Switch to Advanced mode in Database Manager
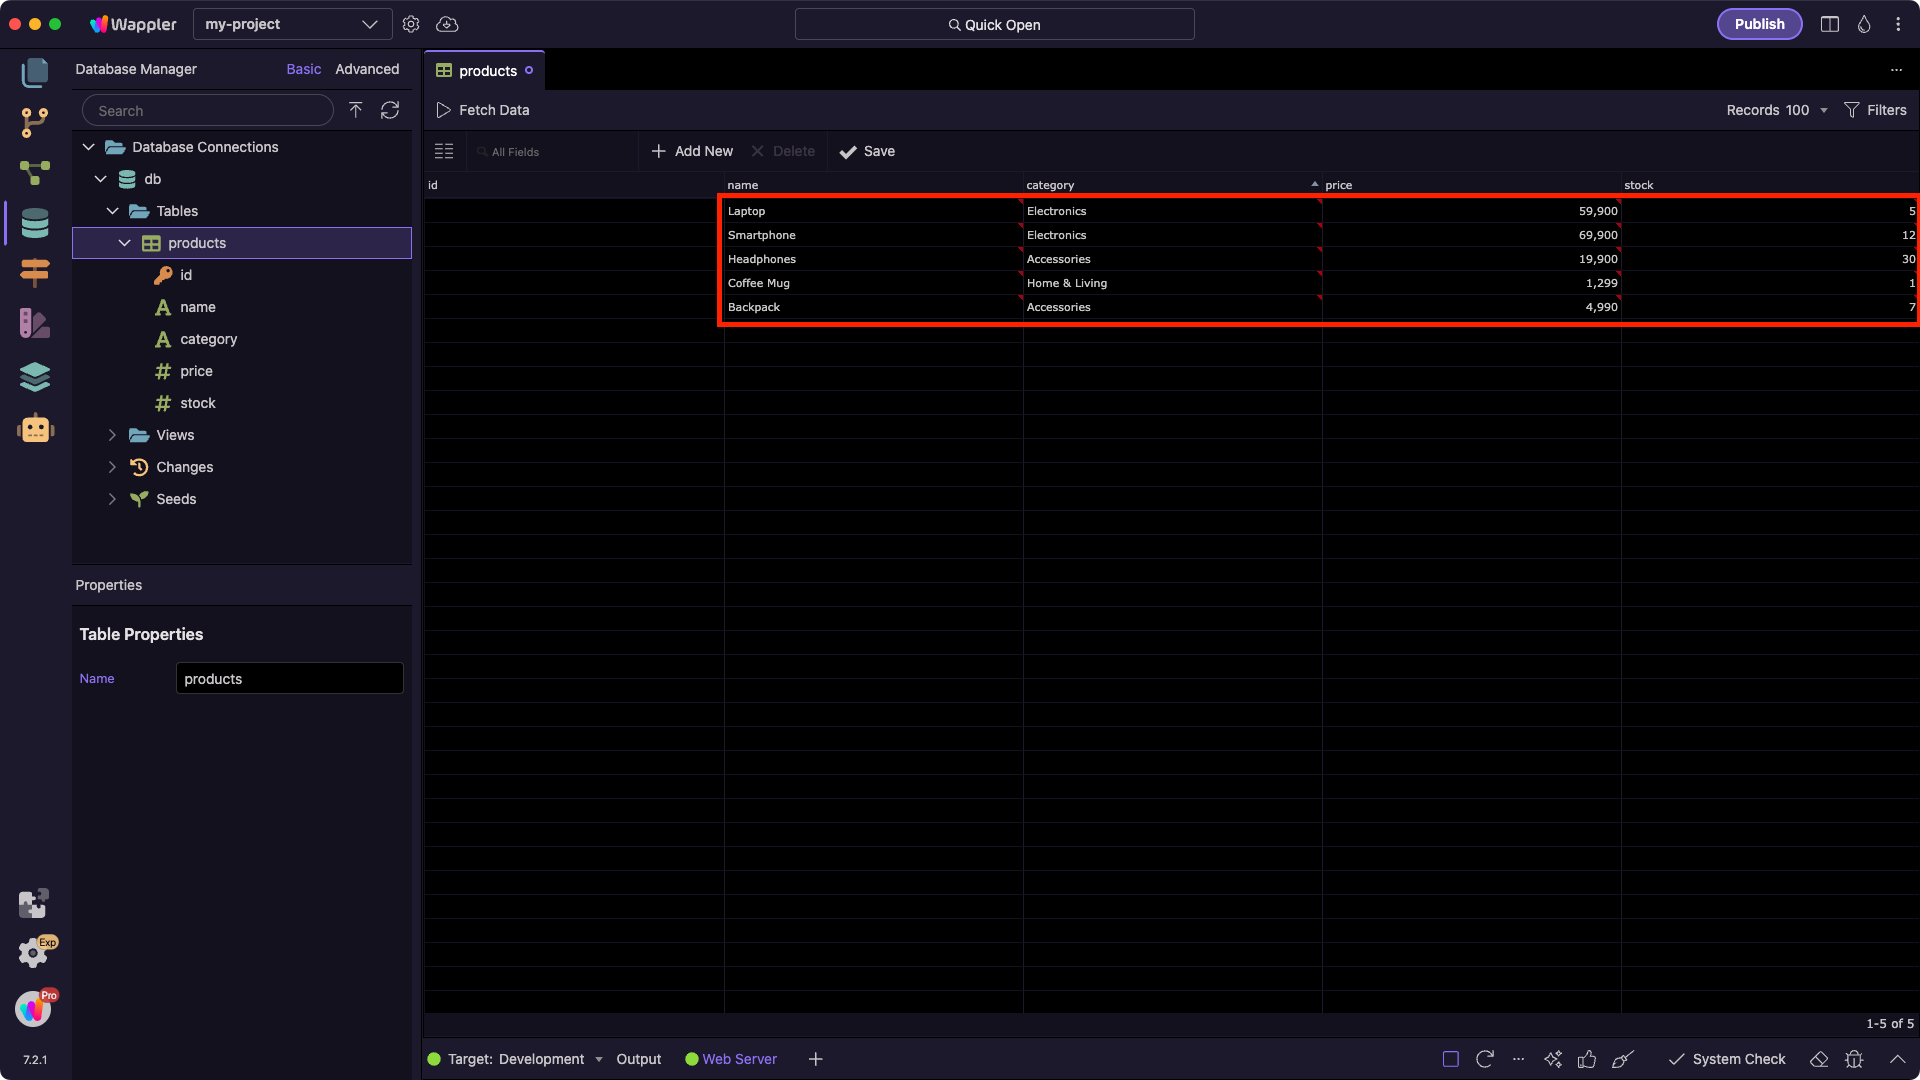 [x=367, y=69]
